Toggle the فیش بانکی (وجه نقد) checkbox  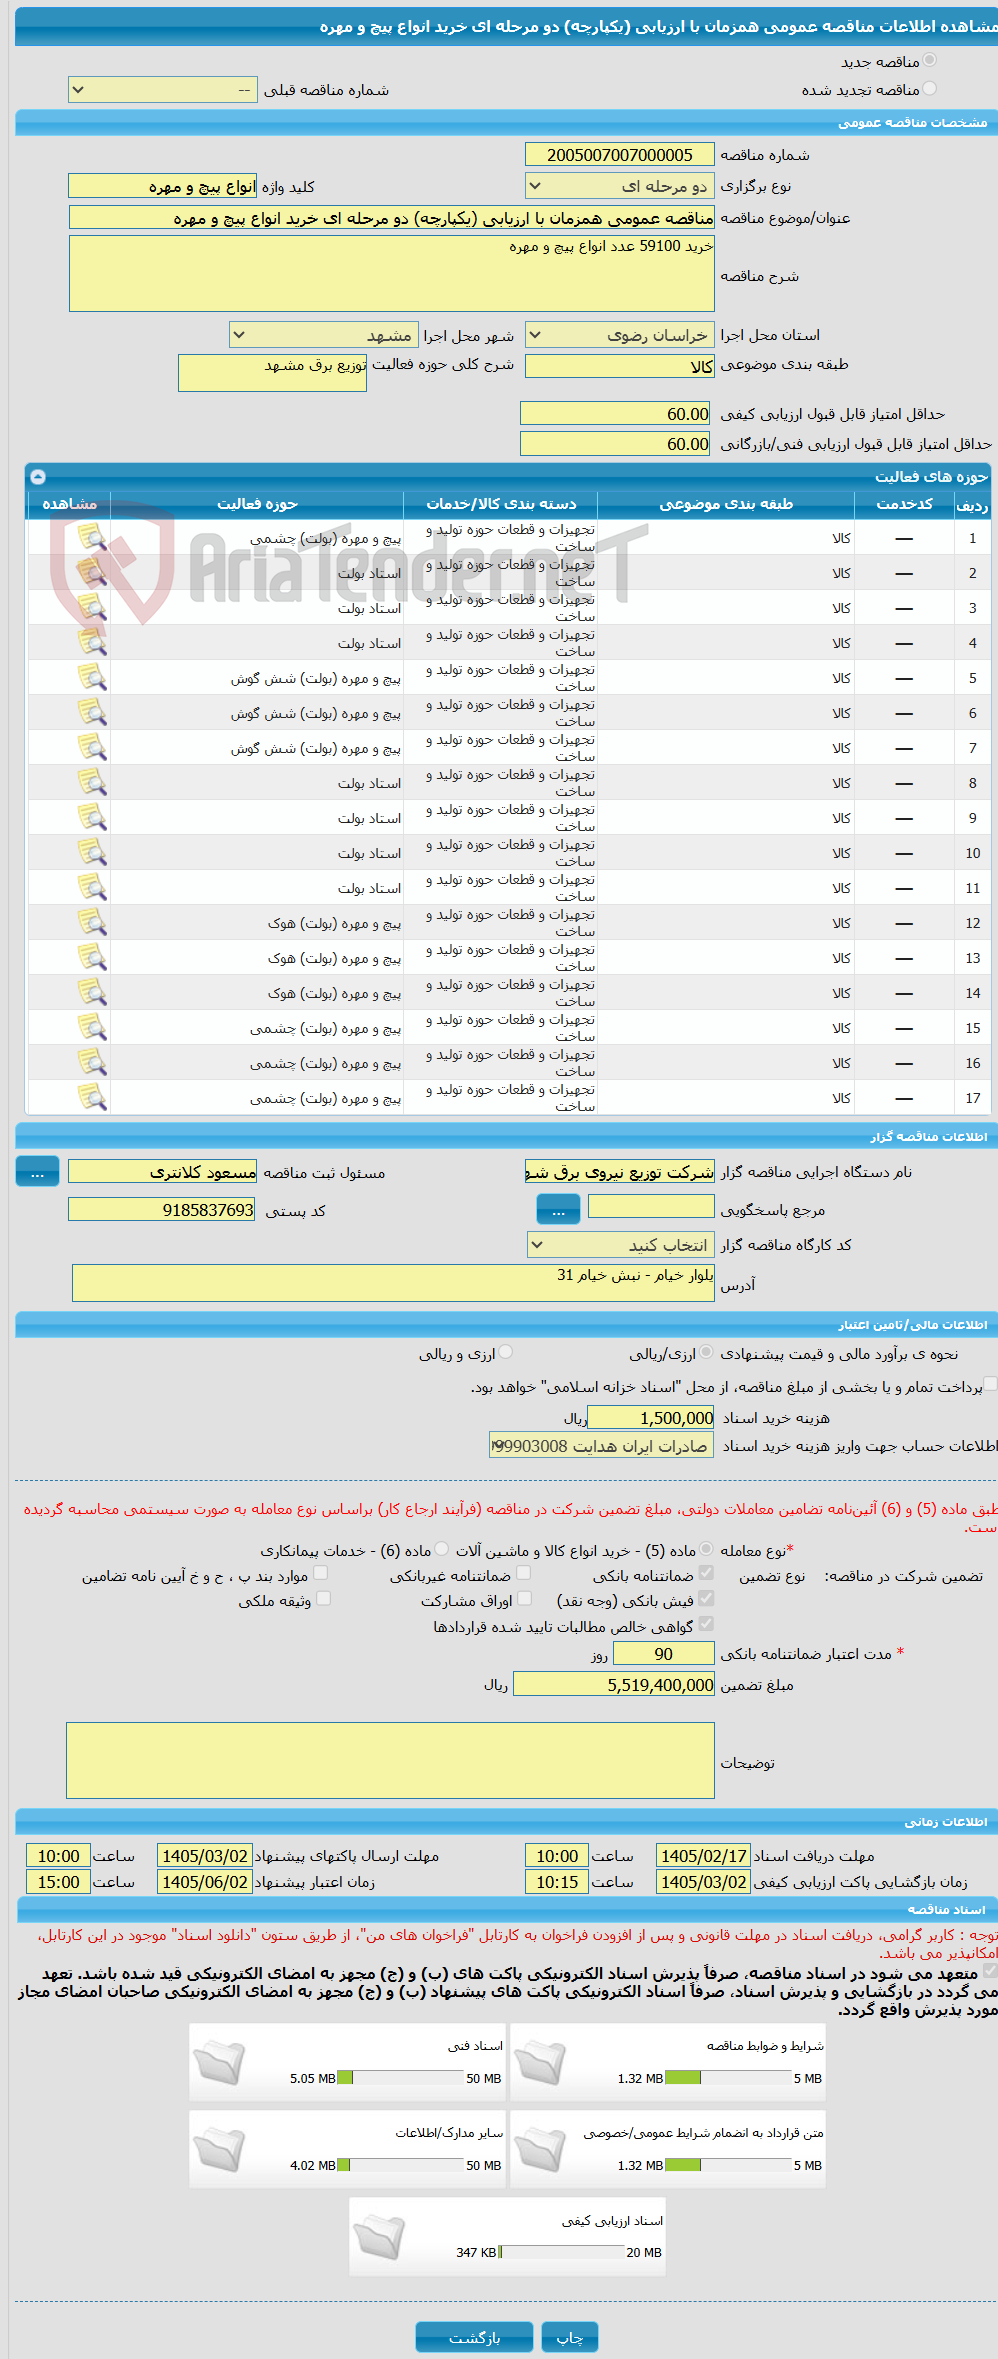point(707,1599)
